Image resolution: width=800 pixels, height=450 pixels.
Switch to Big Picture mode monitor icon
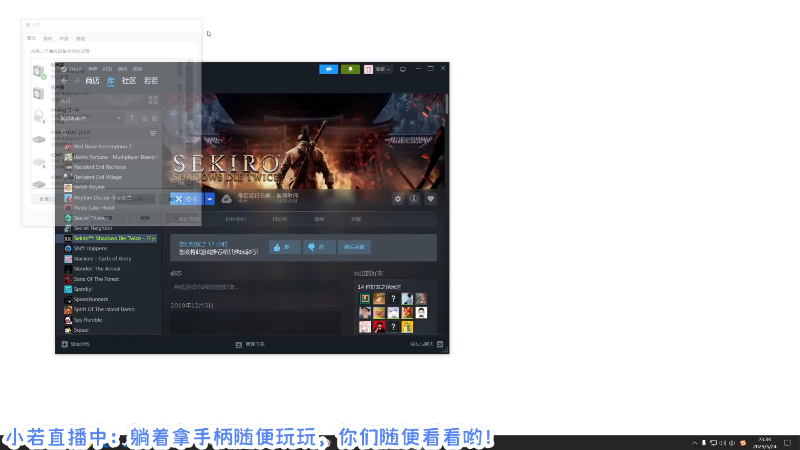[403, 69]
